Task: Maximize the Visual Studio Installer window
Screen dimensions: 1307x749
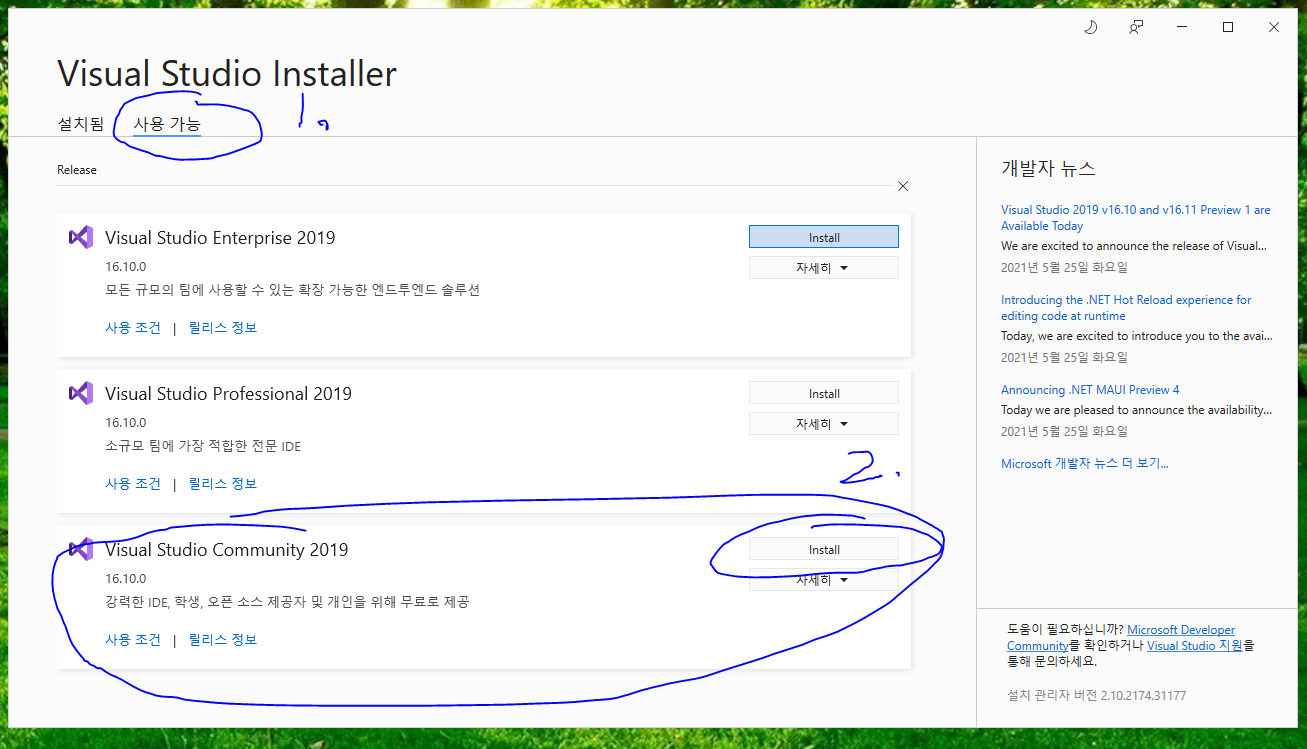Action: (x=1228, y=27)
